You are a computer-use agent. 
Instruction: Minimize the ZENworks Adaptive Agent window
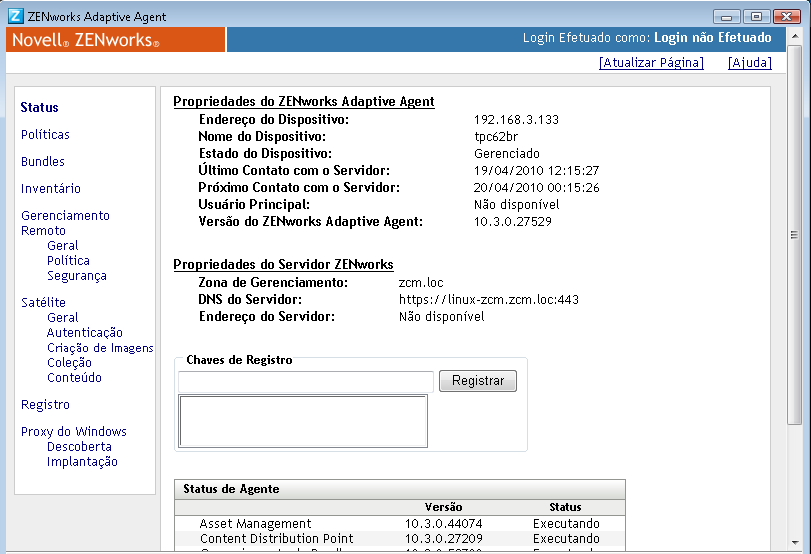727,17
